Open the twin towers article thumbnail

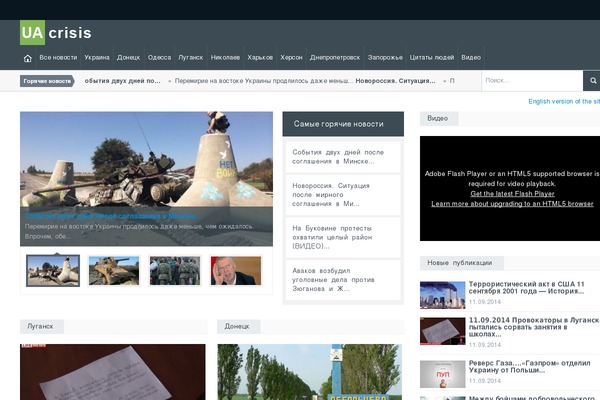(x=442, y=295)
